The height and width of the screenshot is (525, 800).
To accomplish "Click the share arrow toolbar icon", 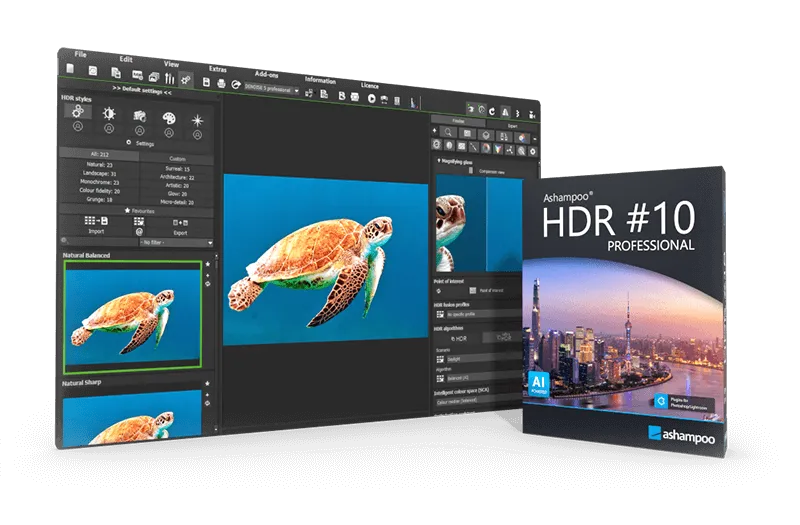I will pos(236,85).
